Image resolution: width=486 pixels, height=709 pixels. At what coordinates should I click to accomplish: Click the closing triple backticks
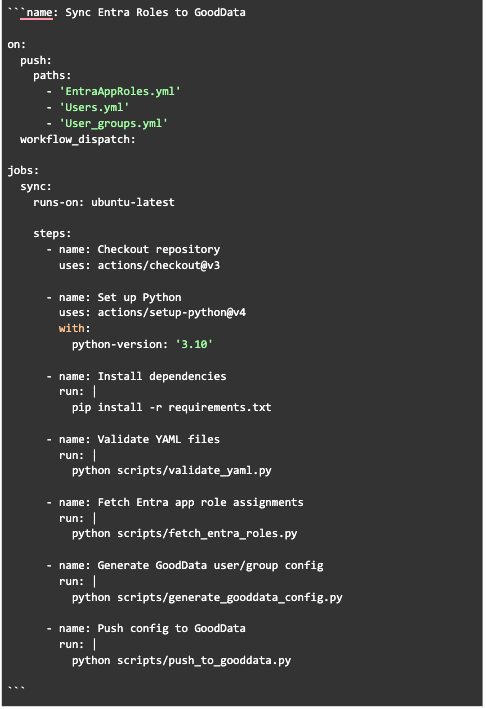pyautogui.click(x=16, y=688)
